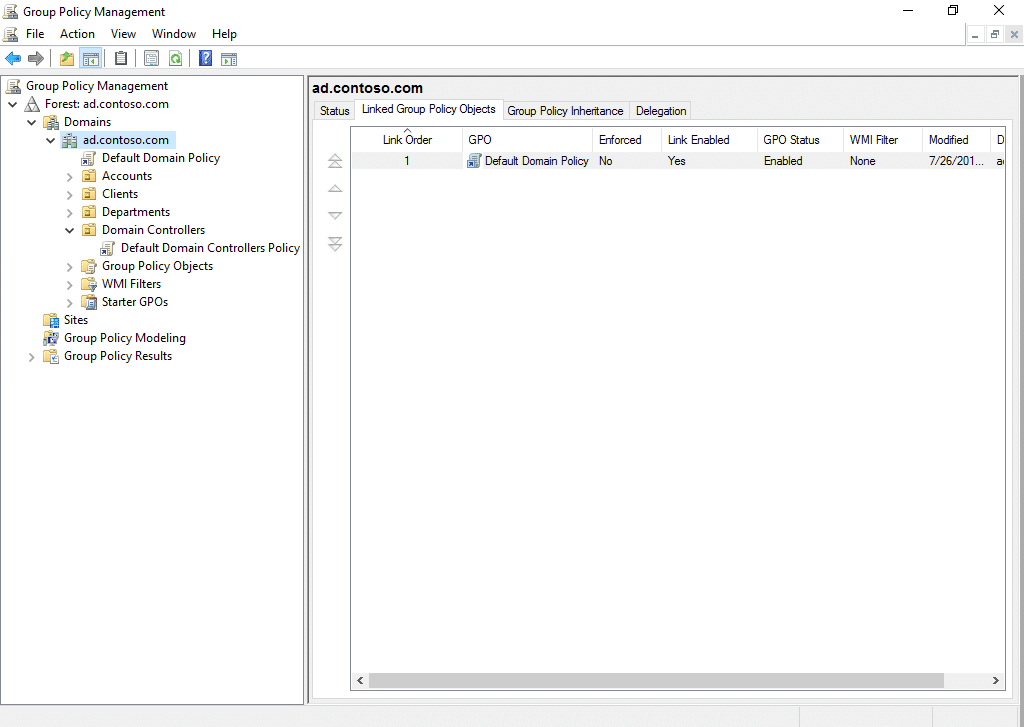Collapse the Domain Controllers OU

point(69,230)
